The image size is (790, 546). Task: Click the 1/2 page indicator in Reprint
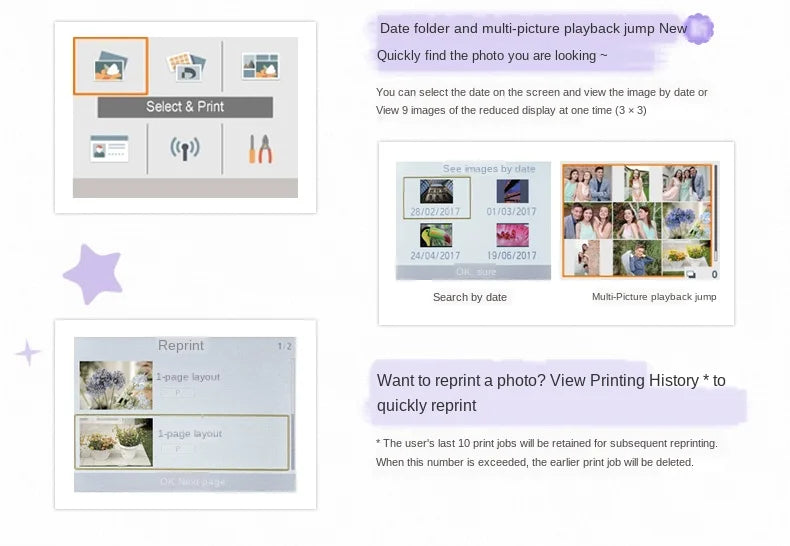(284, 346)
